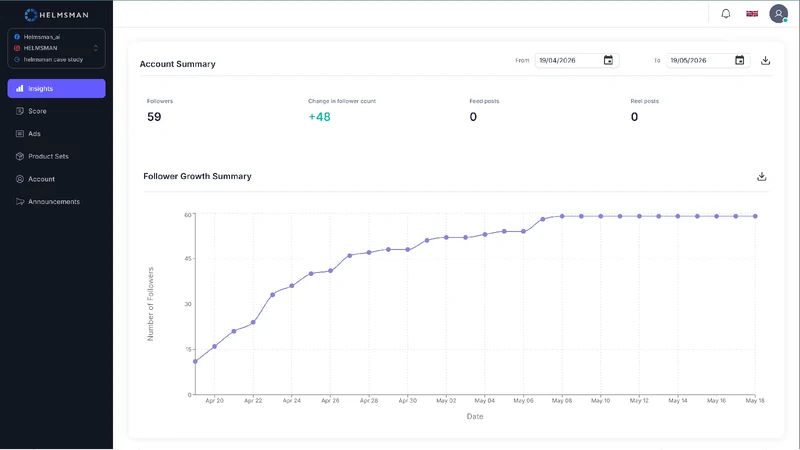Expand the account switcher arrows
This screenshot has height=450, width=800.
tap(95, 48)
